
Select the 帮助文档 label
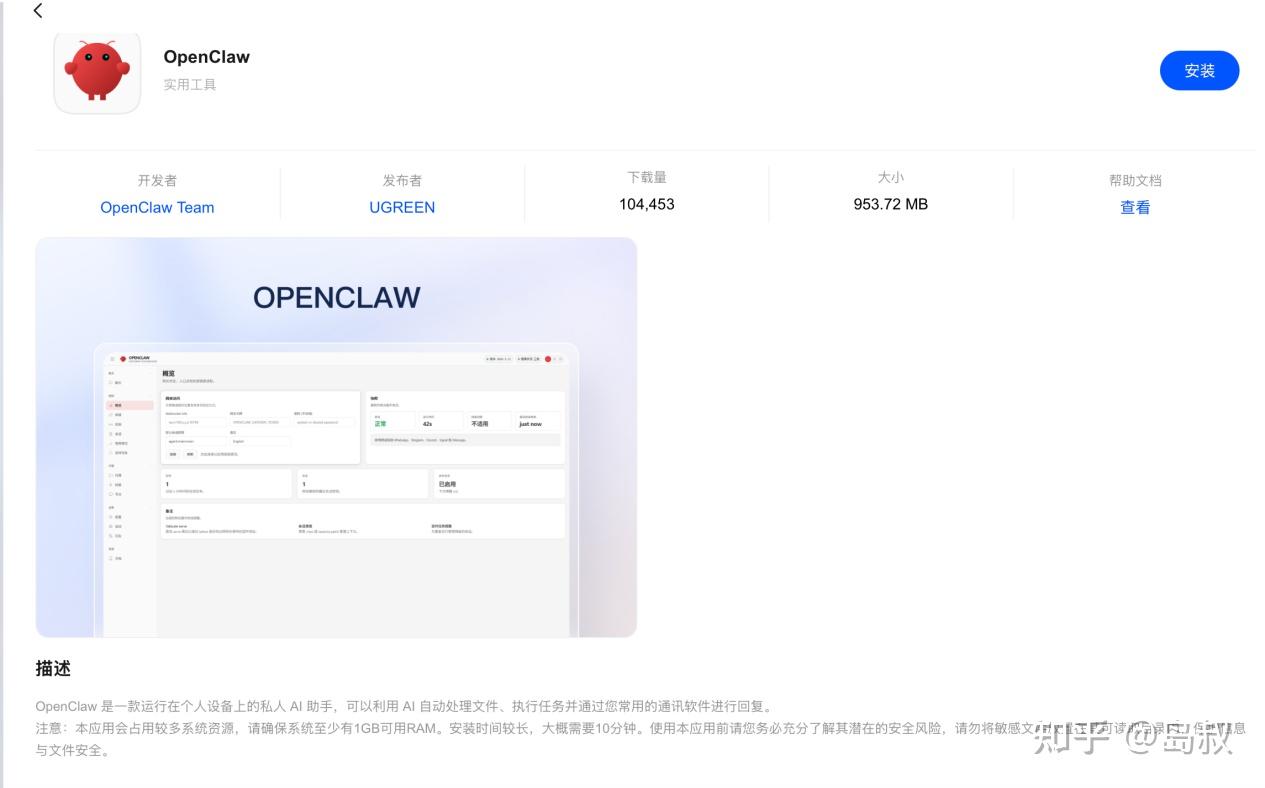pyautogui.click(x=1135, y=181)
